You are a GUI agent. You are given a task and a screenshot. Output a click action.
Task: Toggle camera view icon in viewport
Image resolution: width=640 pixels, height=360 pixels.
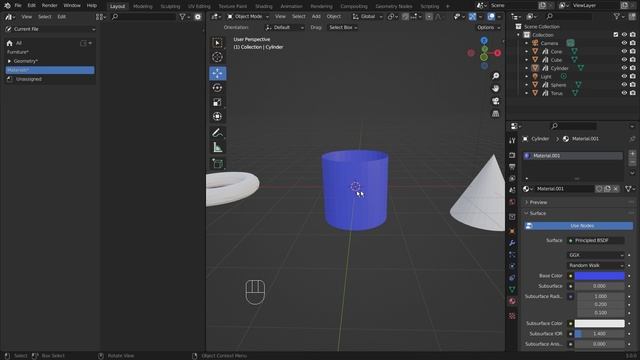(x=496, y=101)
